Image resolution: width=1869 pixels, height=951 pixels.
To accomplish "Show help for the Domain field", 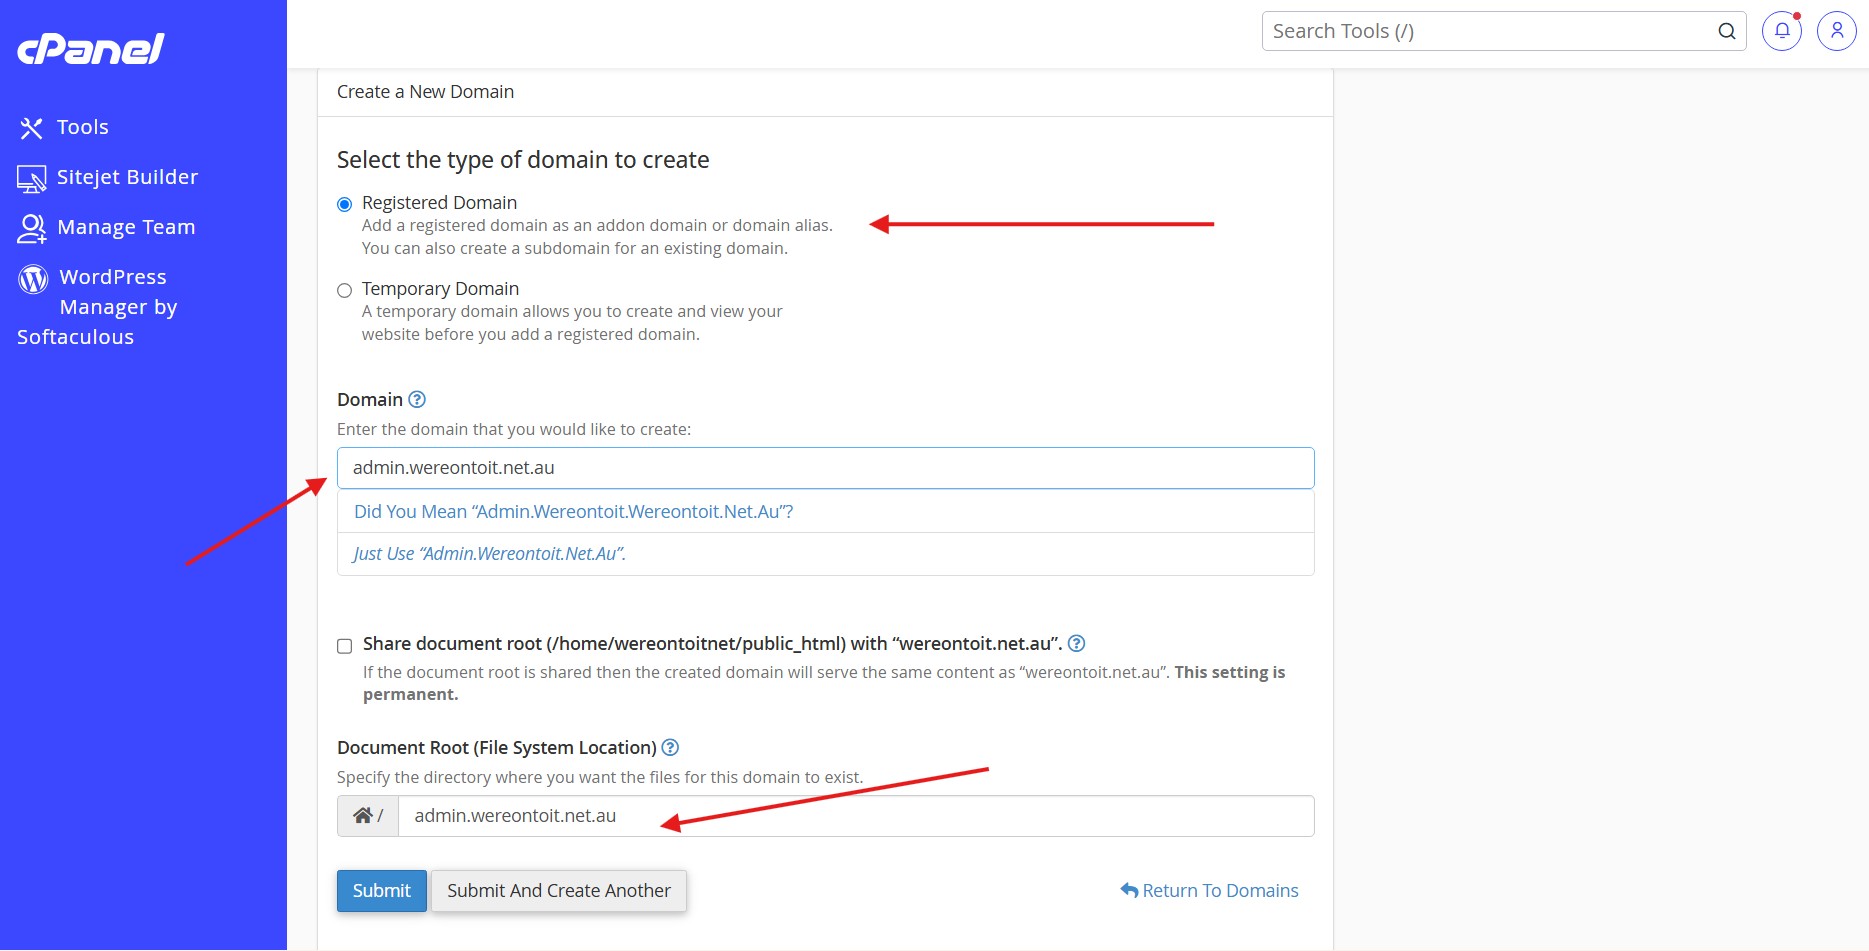I will coord(417,399).
